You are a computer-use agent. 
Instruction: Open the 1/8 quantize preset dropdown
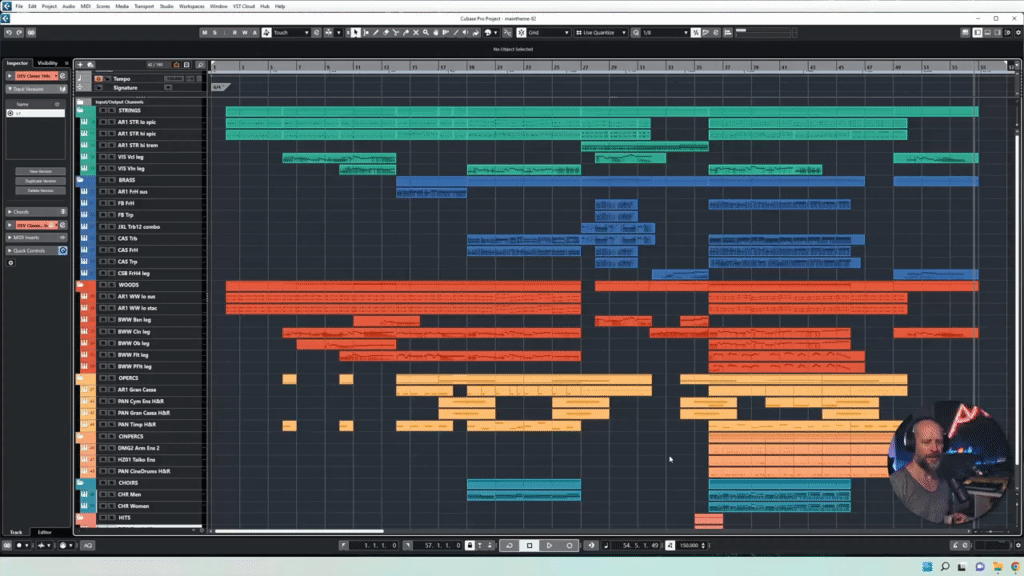coord(665,33)
